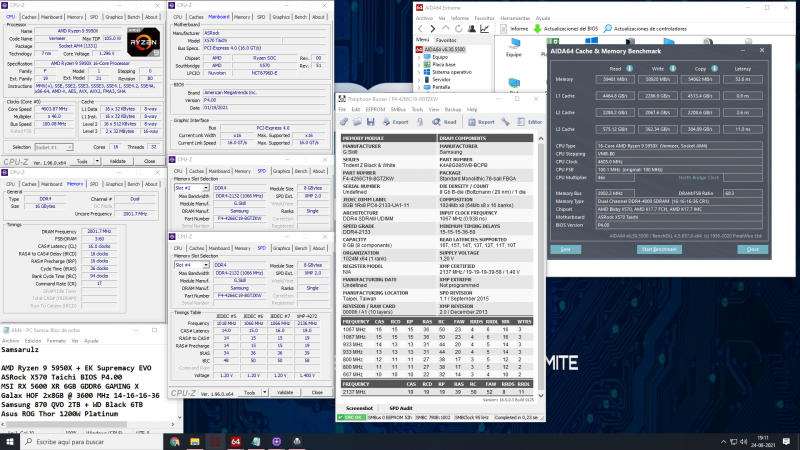The height and width of the screenshot is (450, 800).
Task: Click the Equipo computer icon in AIDA64 pane
Action: 514,46
